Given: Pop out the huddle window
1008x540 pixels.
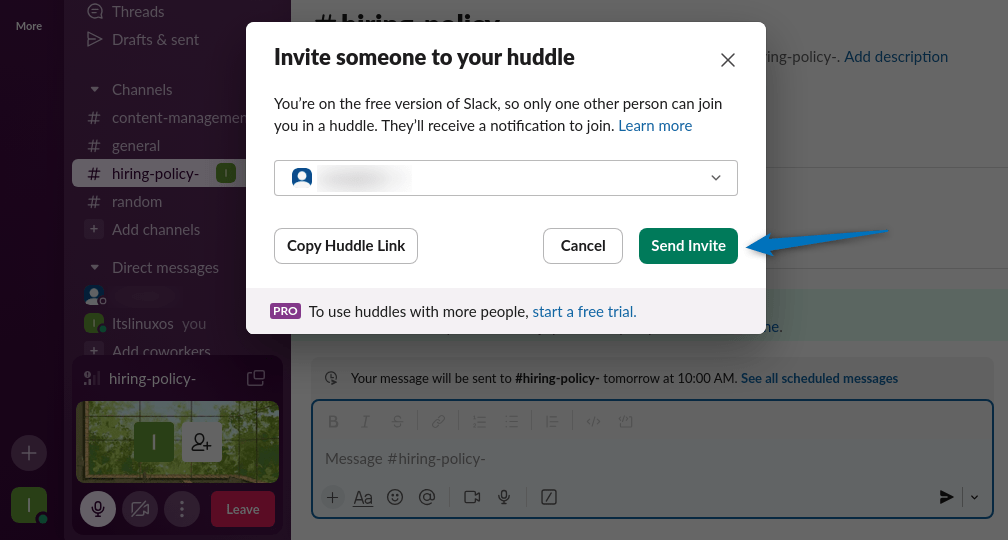Looking at the screenshot, I should coord(256,378).
